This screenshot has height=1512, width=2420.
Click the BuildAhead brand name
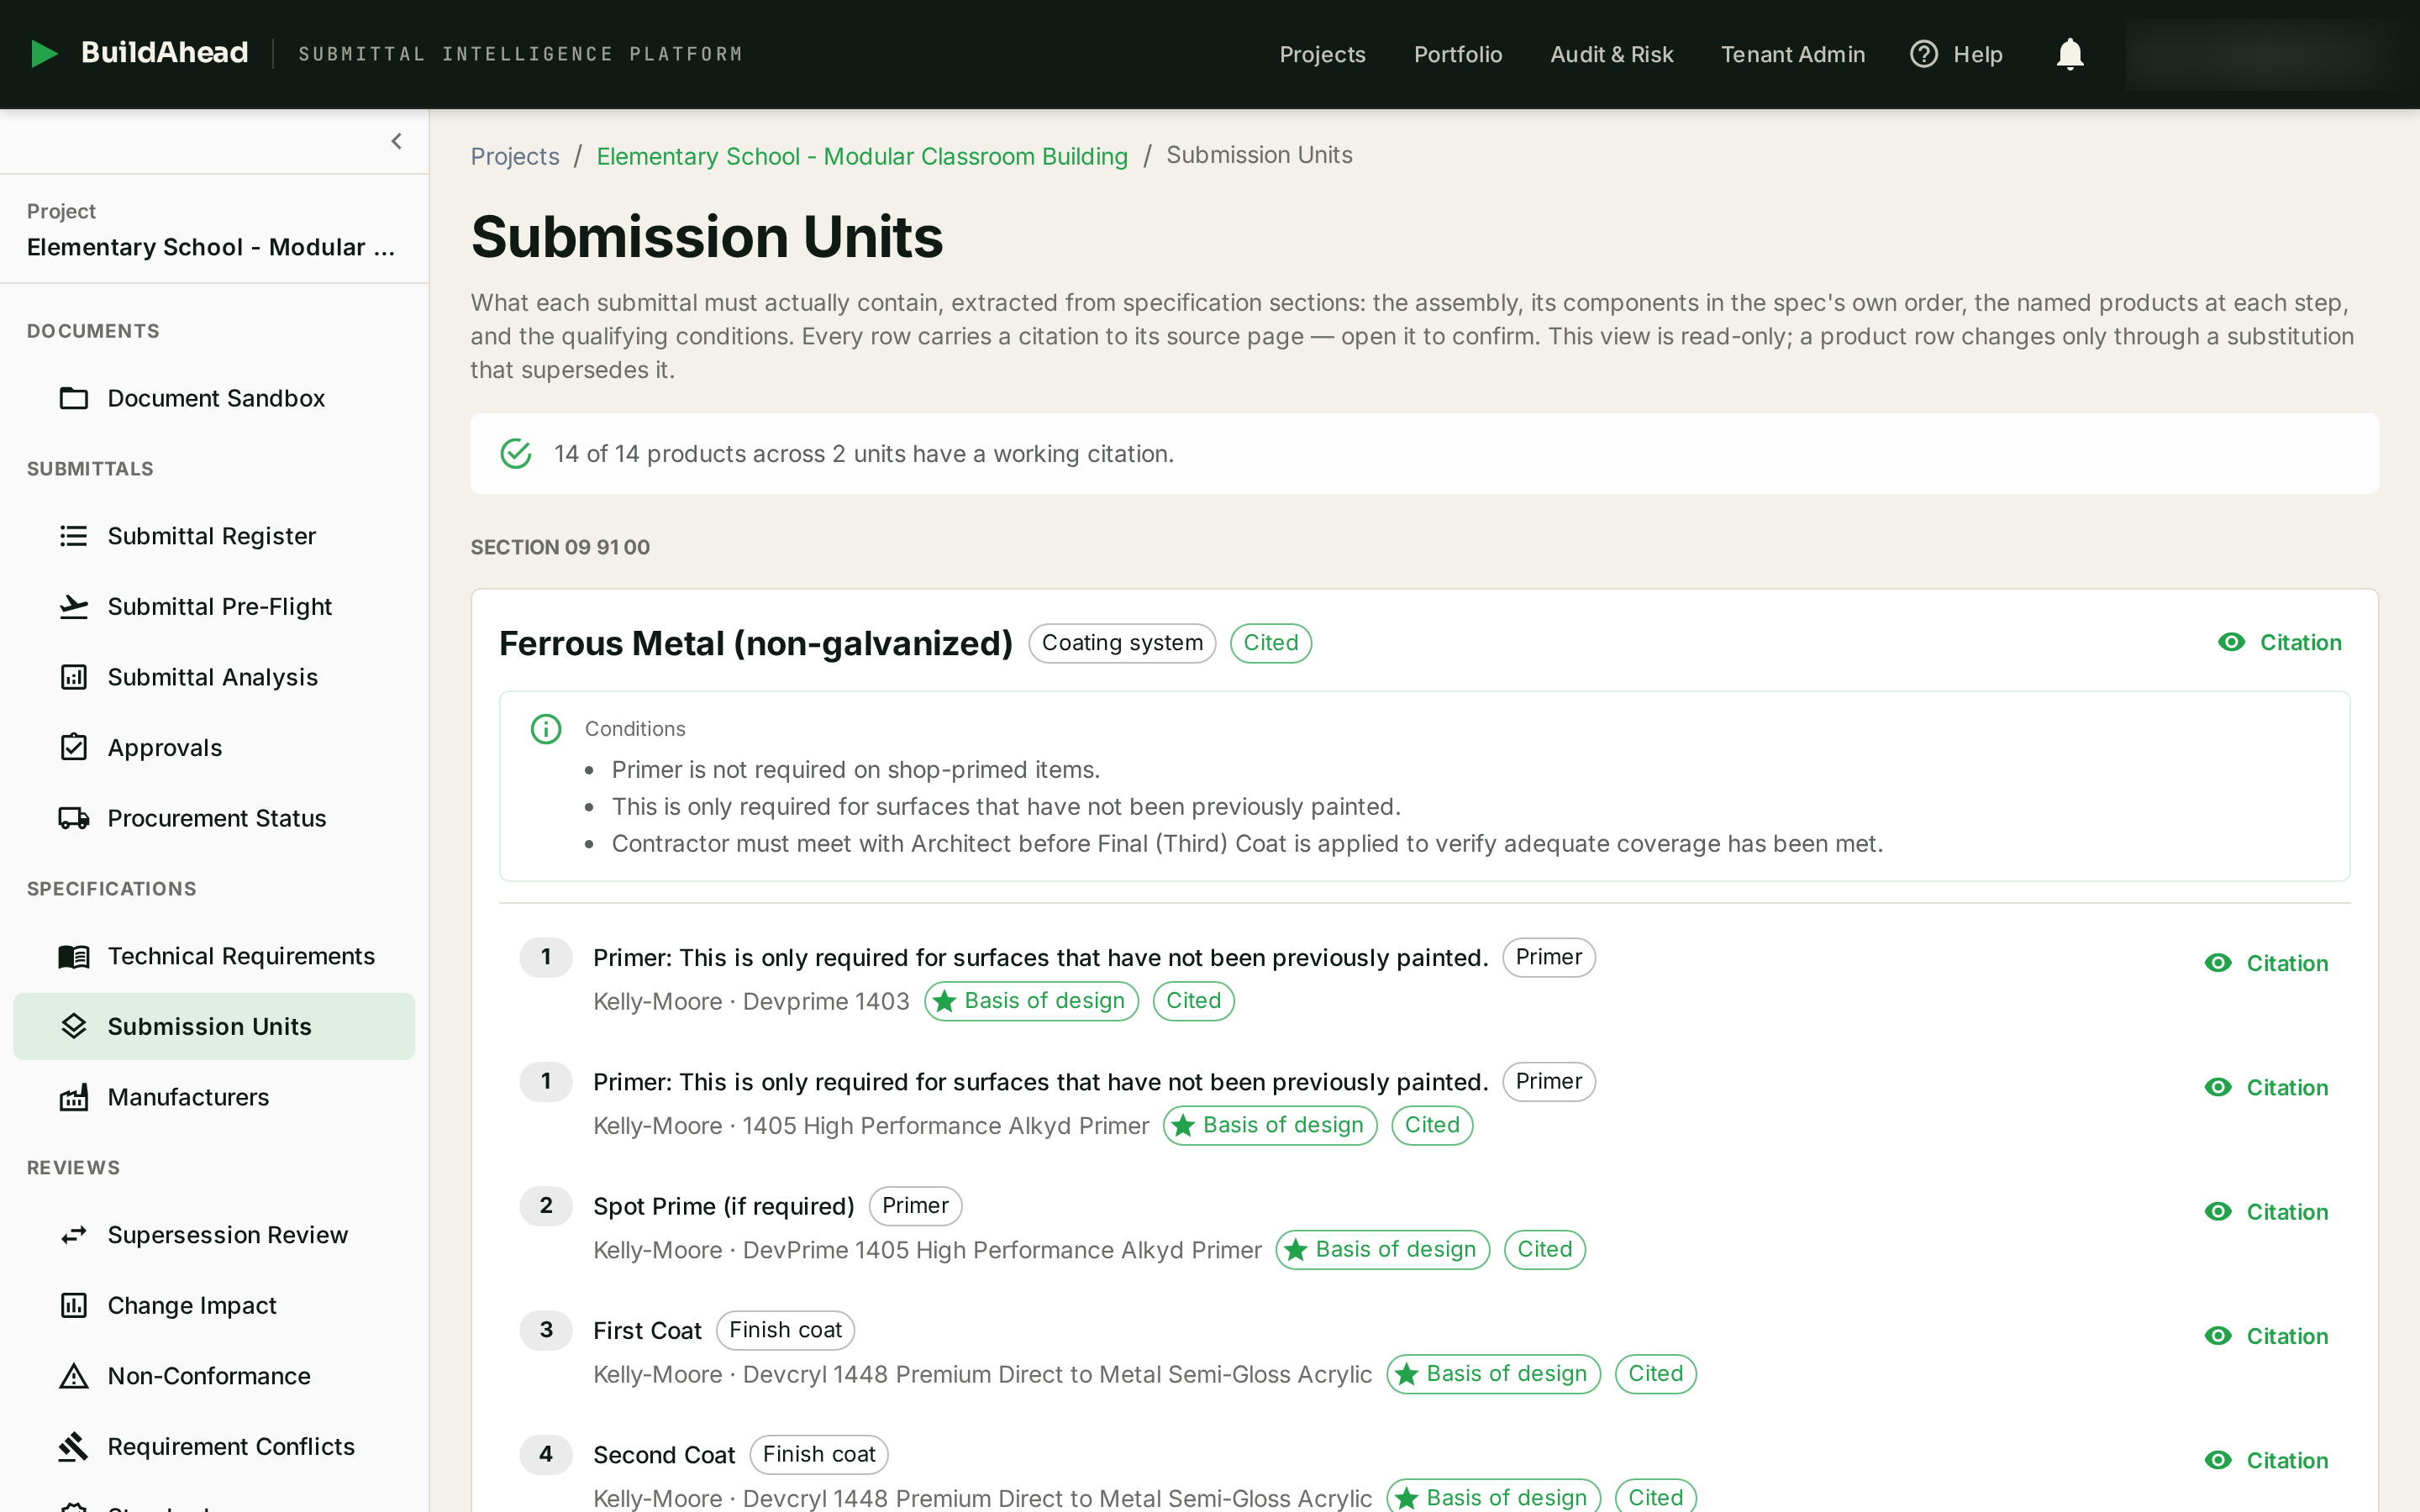(x=164, y=53)
